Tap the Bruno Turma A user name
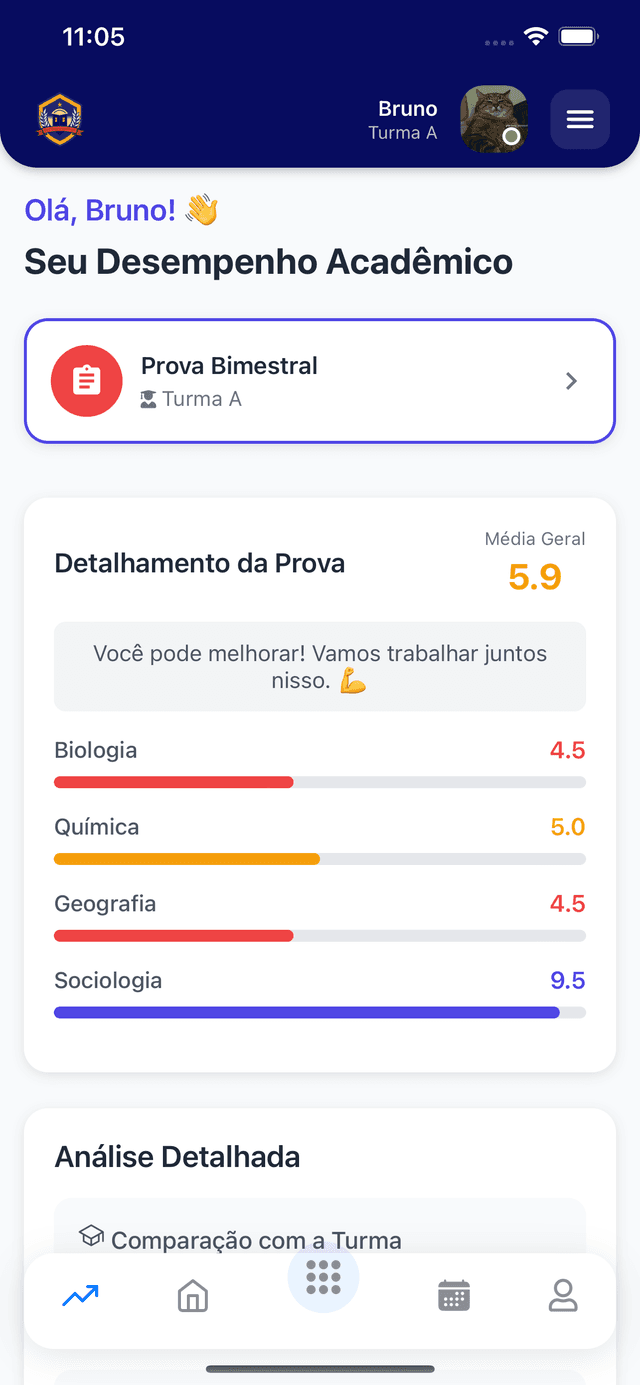Image resolution: width=640 pixels, height=1385 pixels. [x=406, y=120]
